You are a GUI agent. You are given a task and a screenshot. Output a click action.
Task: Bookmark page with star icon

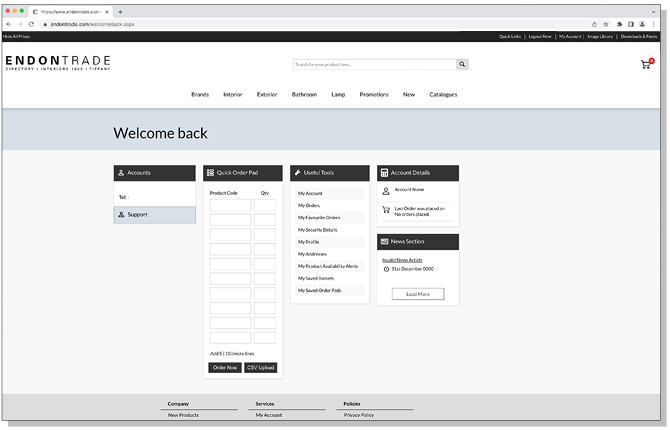tap(606, 24)
